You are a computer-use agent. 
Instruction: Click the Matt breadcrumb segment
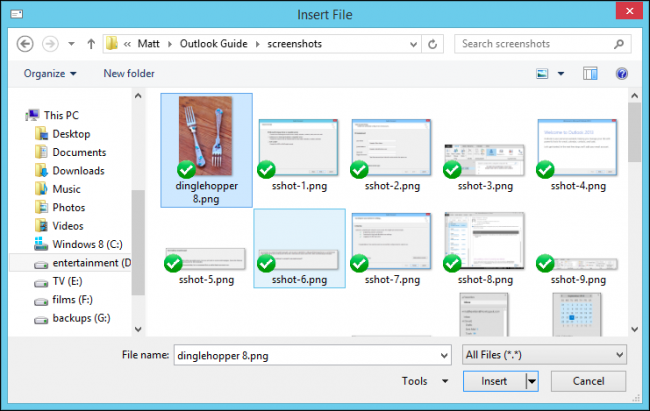click(x=148, y=44)
